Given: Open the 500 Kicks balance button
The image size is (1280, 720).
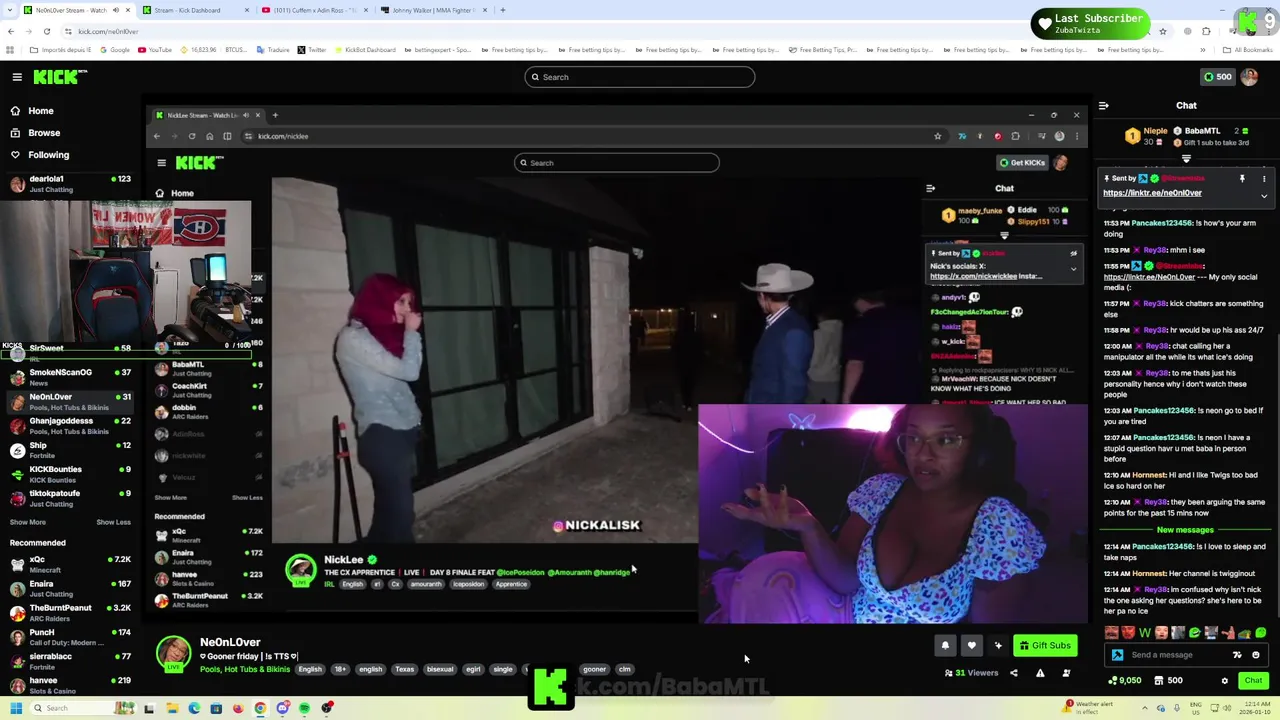Looking at the screenshot, I should click(1216, 77).
